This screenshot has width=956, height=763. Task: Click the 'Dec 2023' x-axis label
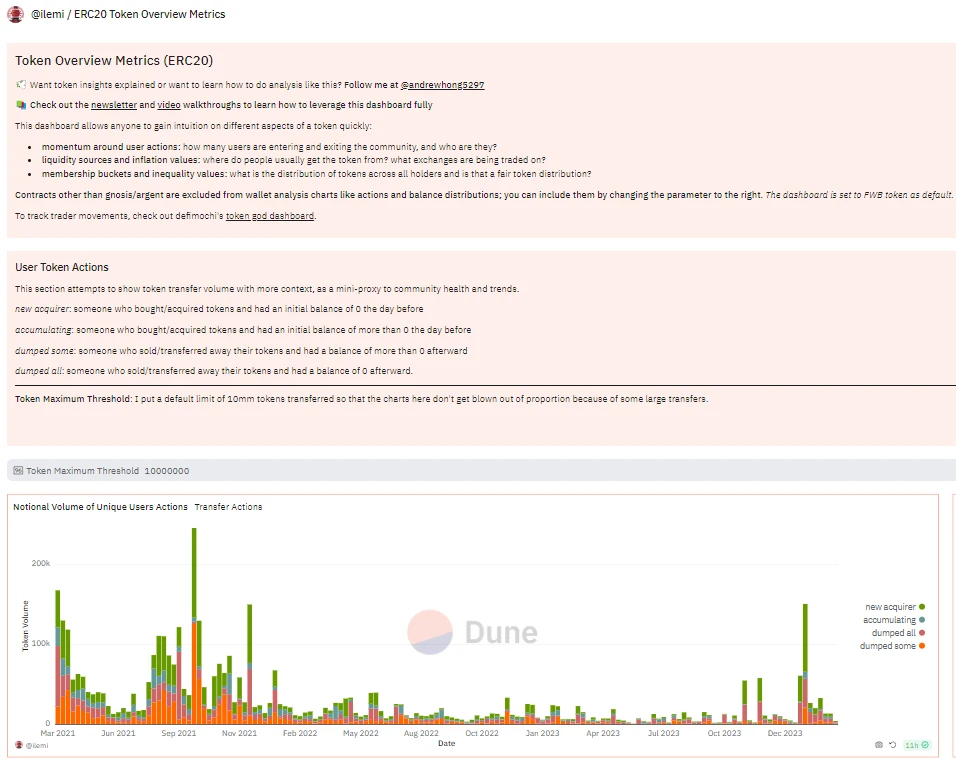click(x=785, y=733)
